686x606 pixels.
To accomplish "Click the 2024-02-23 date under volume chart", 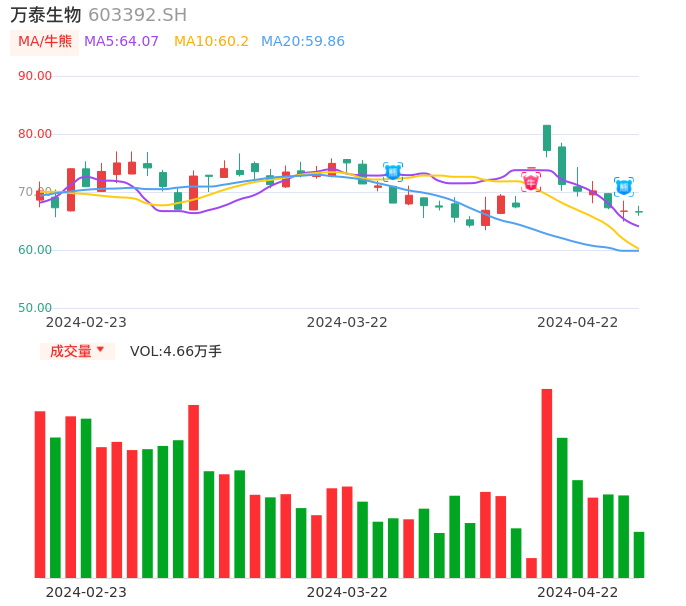I will tap(86, 592).
